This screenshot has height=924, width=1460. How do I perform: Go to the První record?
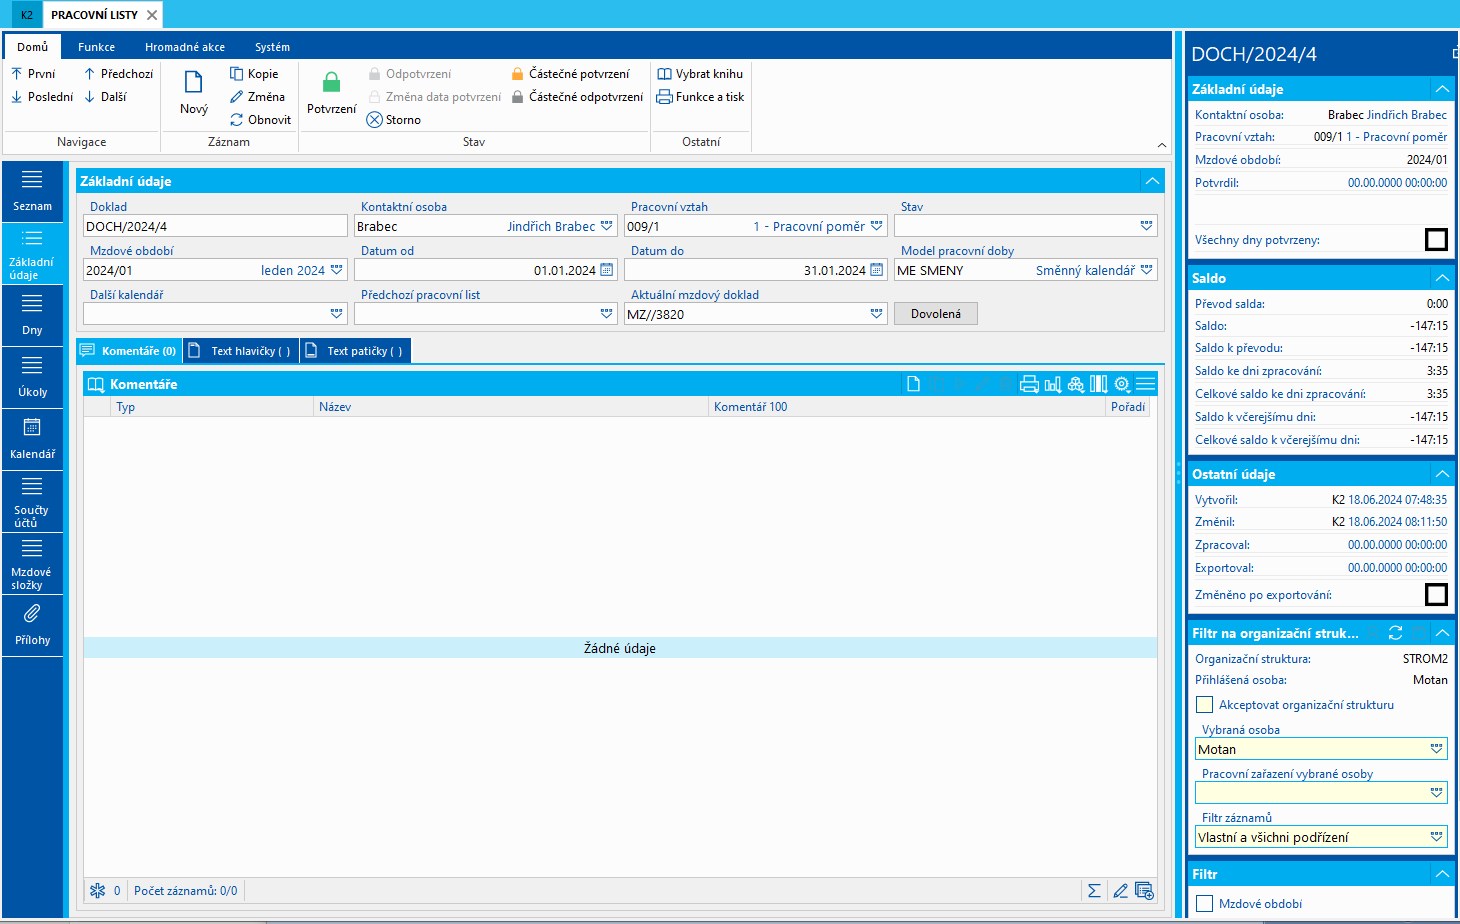click(33, 74)
